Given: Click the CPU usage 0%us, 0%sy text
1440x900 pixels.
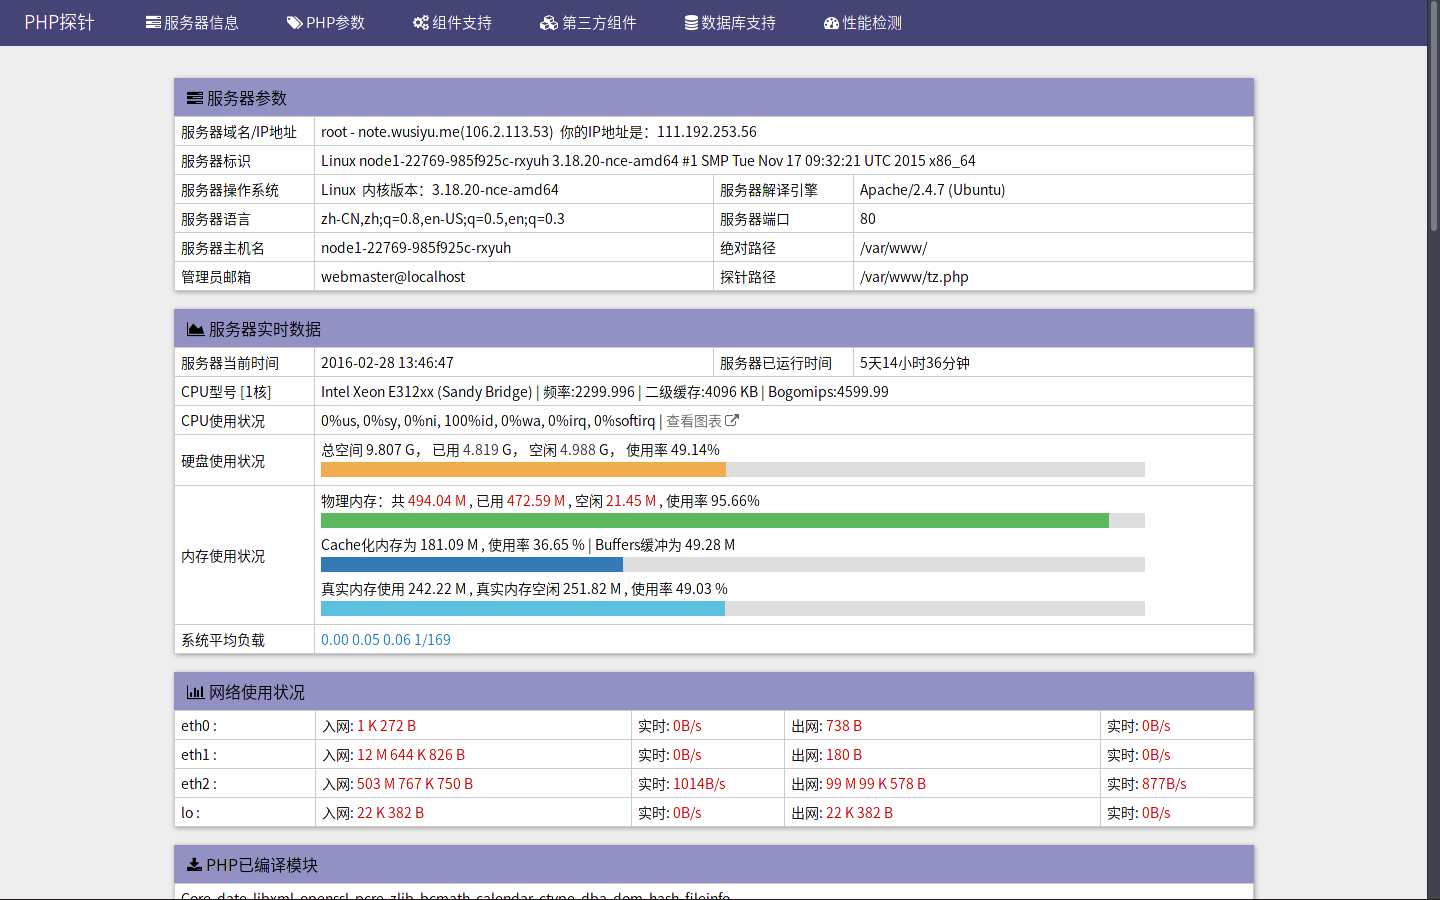Looking at the screenshot, I should pyautogui.click(x=488, y=421).
